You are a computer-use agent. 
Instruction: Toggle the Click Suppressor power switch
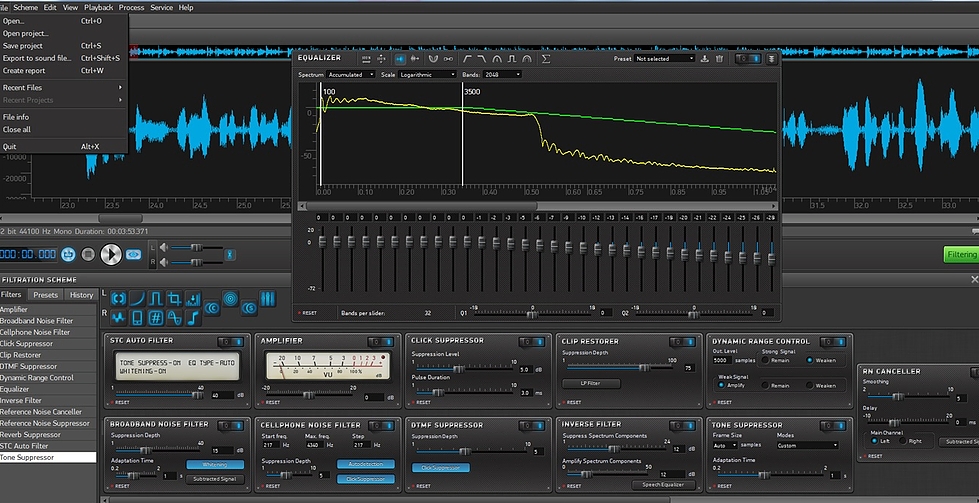(x=531, y=341)
